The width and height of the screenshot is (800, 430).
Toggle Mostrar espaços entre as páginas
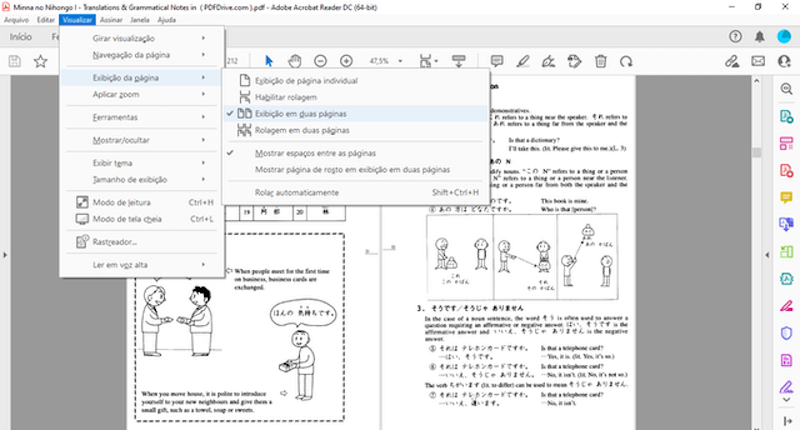(354, 153)
